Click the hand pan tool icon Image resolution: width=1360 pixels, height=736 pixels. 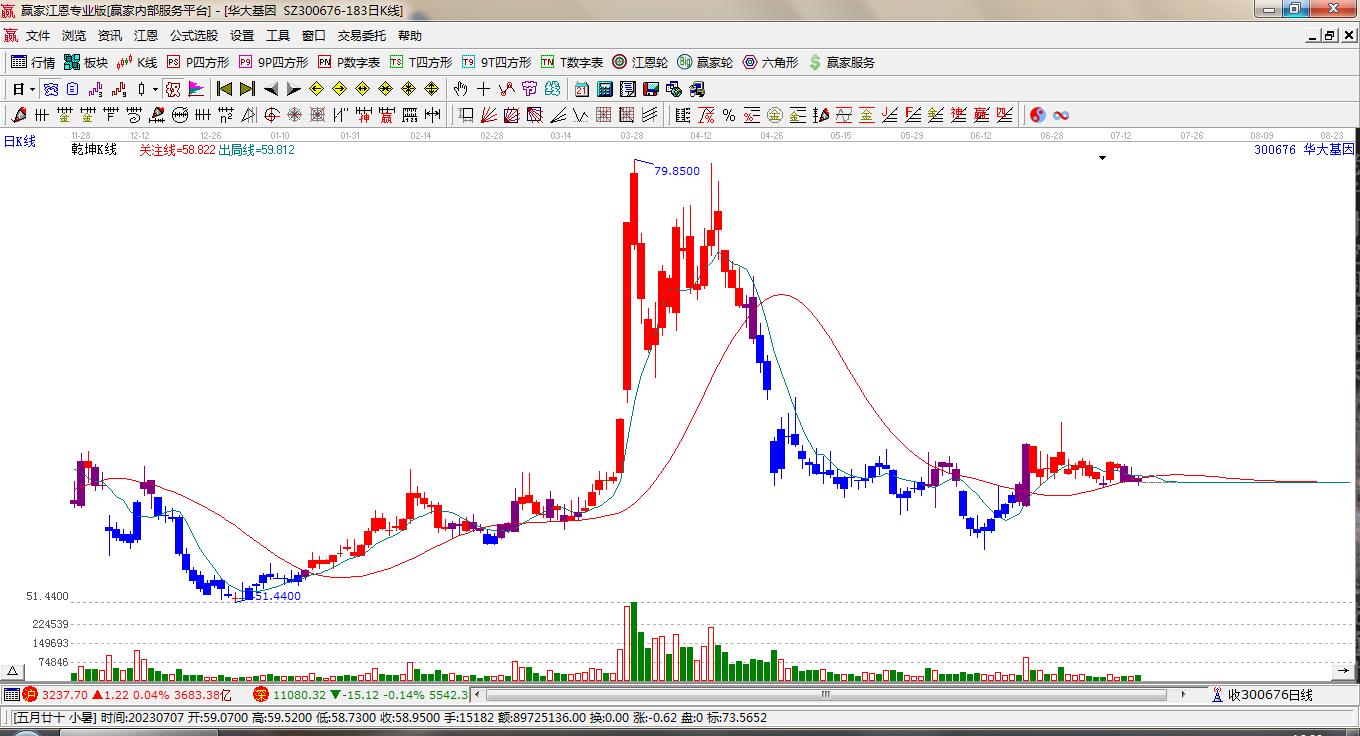coord(460,89)
